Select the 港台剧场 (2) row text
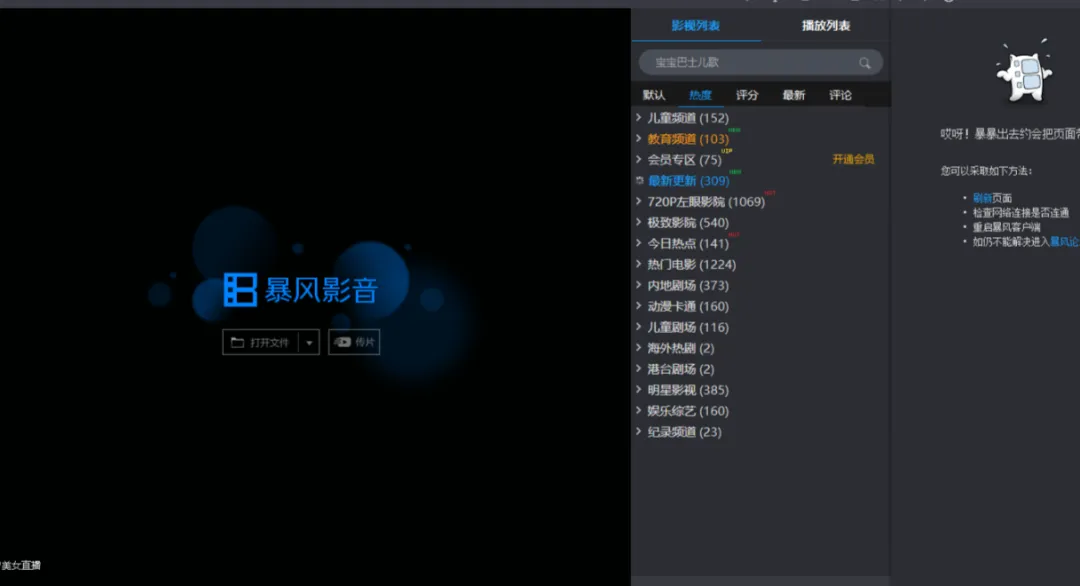Screen dimensions: 1080x586 click(681, 369)
